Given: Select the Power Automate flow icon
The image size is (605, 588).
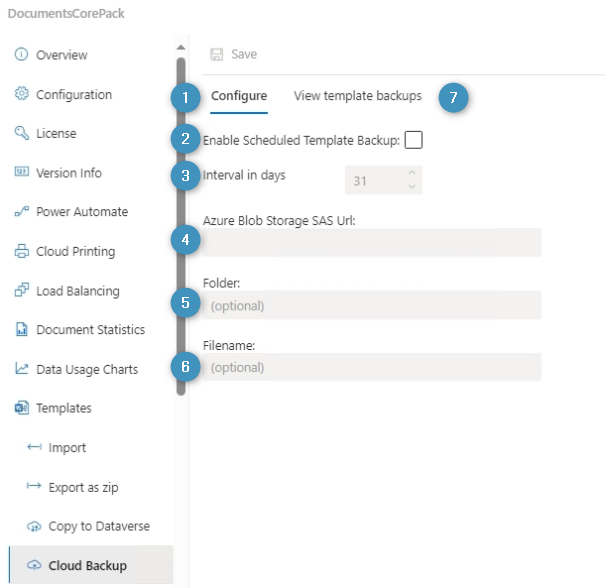Looking at the screenshot, I should tap(21, 212).
